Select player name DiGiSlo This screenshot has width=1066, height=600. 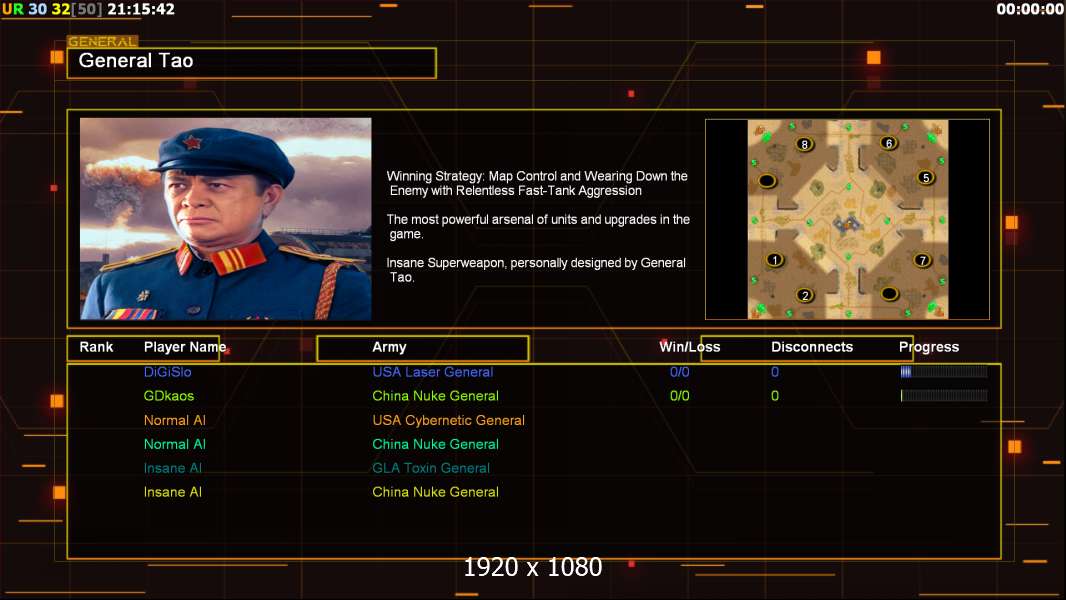tap(167, 372)
